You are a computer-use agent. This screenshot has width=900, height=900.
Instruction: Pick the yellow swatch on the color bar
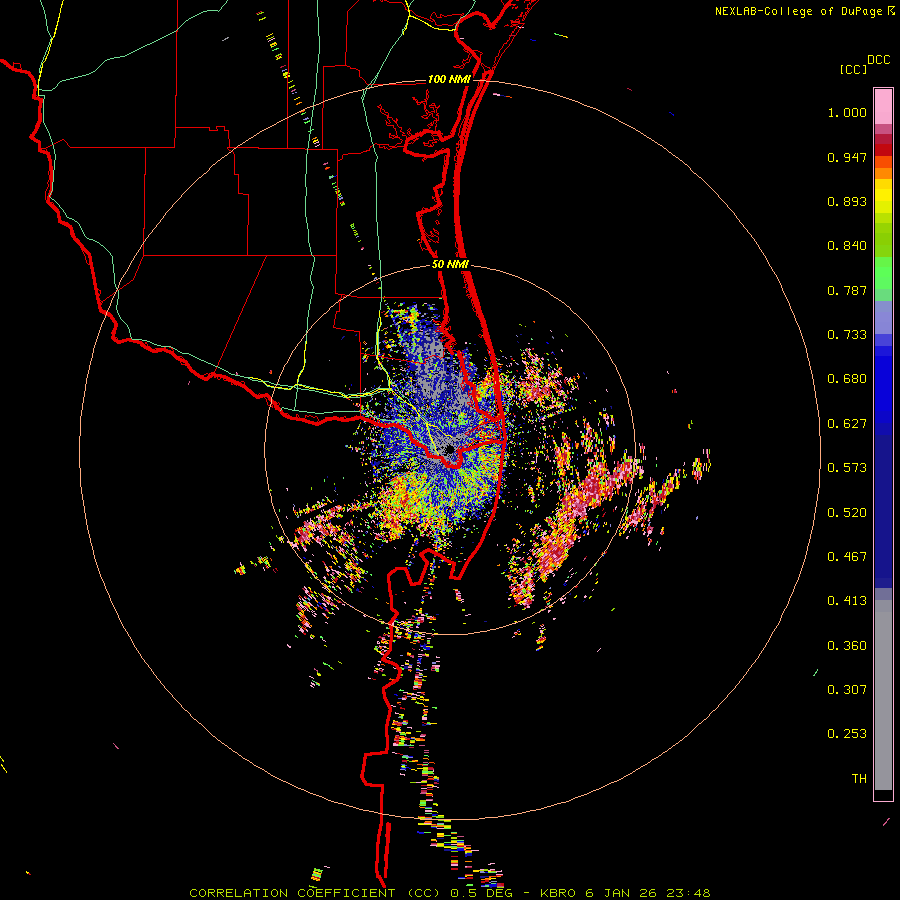click(883, 196)
